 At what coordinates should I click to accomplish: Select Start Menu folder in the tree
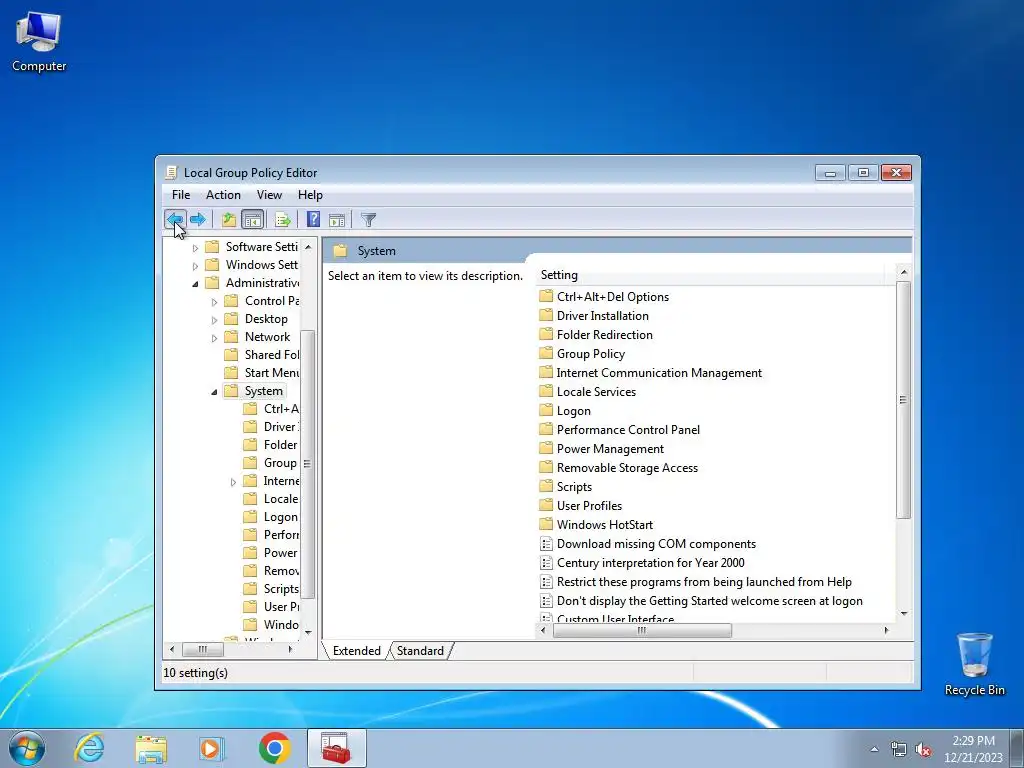(261, 372)
